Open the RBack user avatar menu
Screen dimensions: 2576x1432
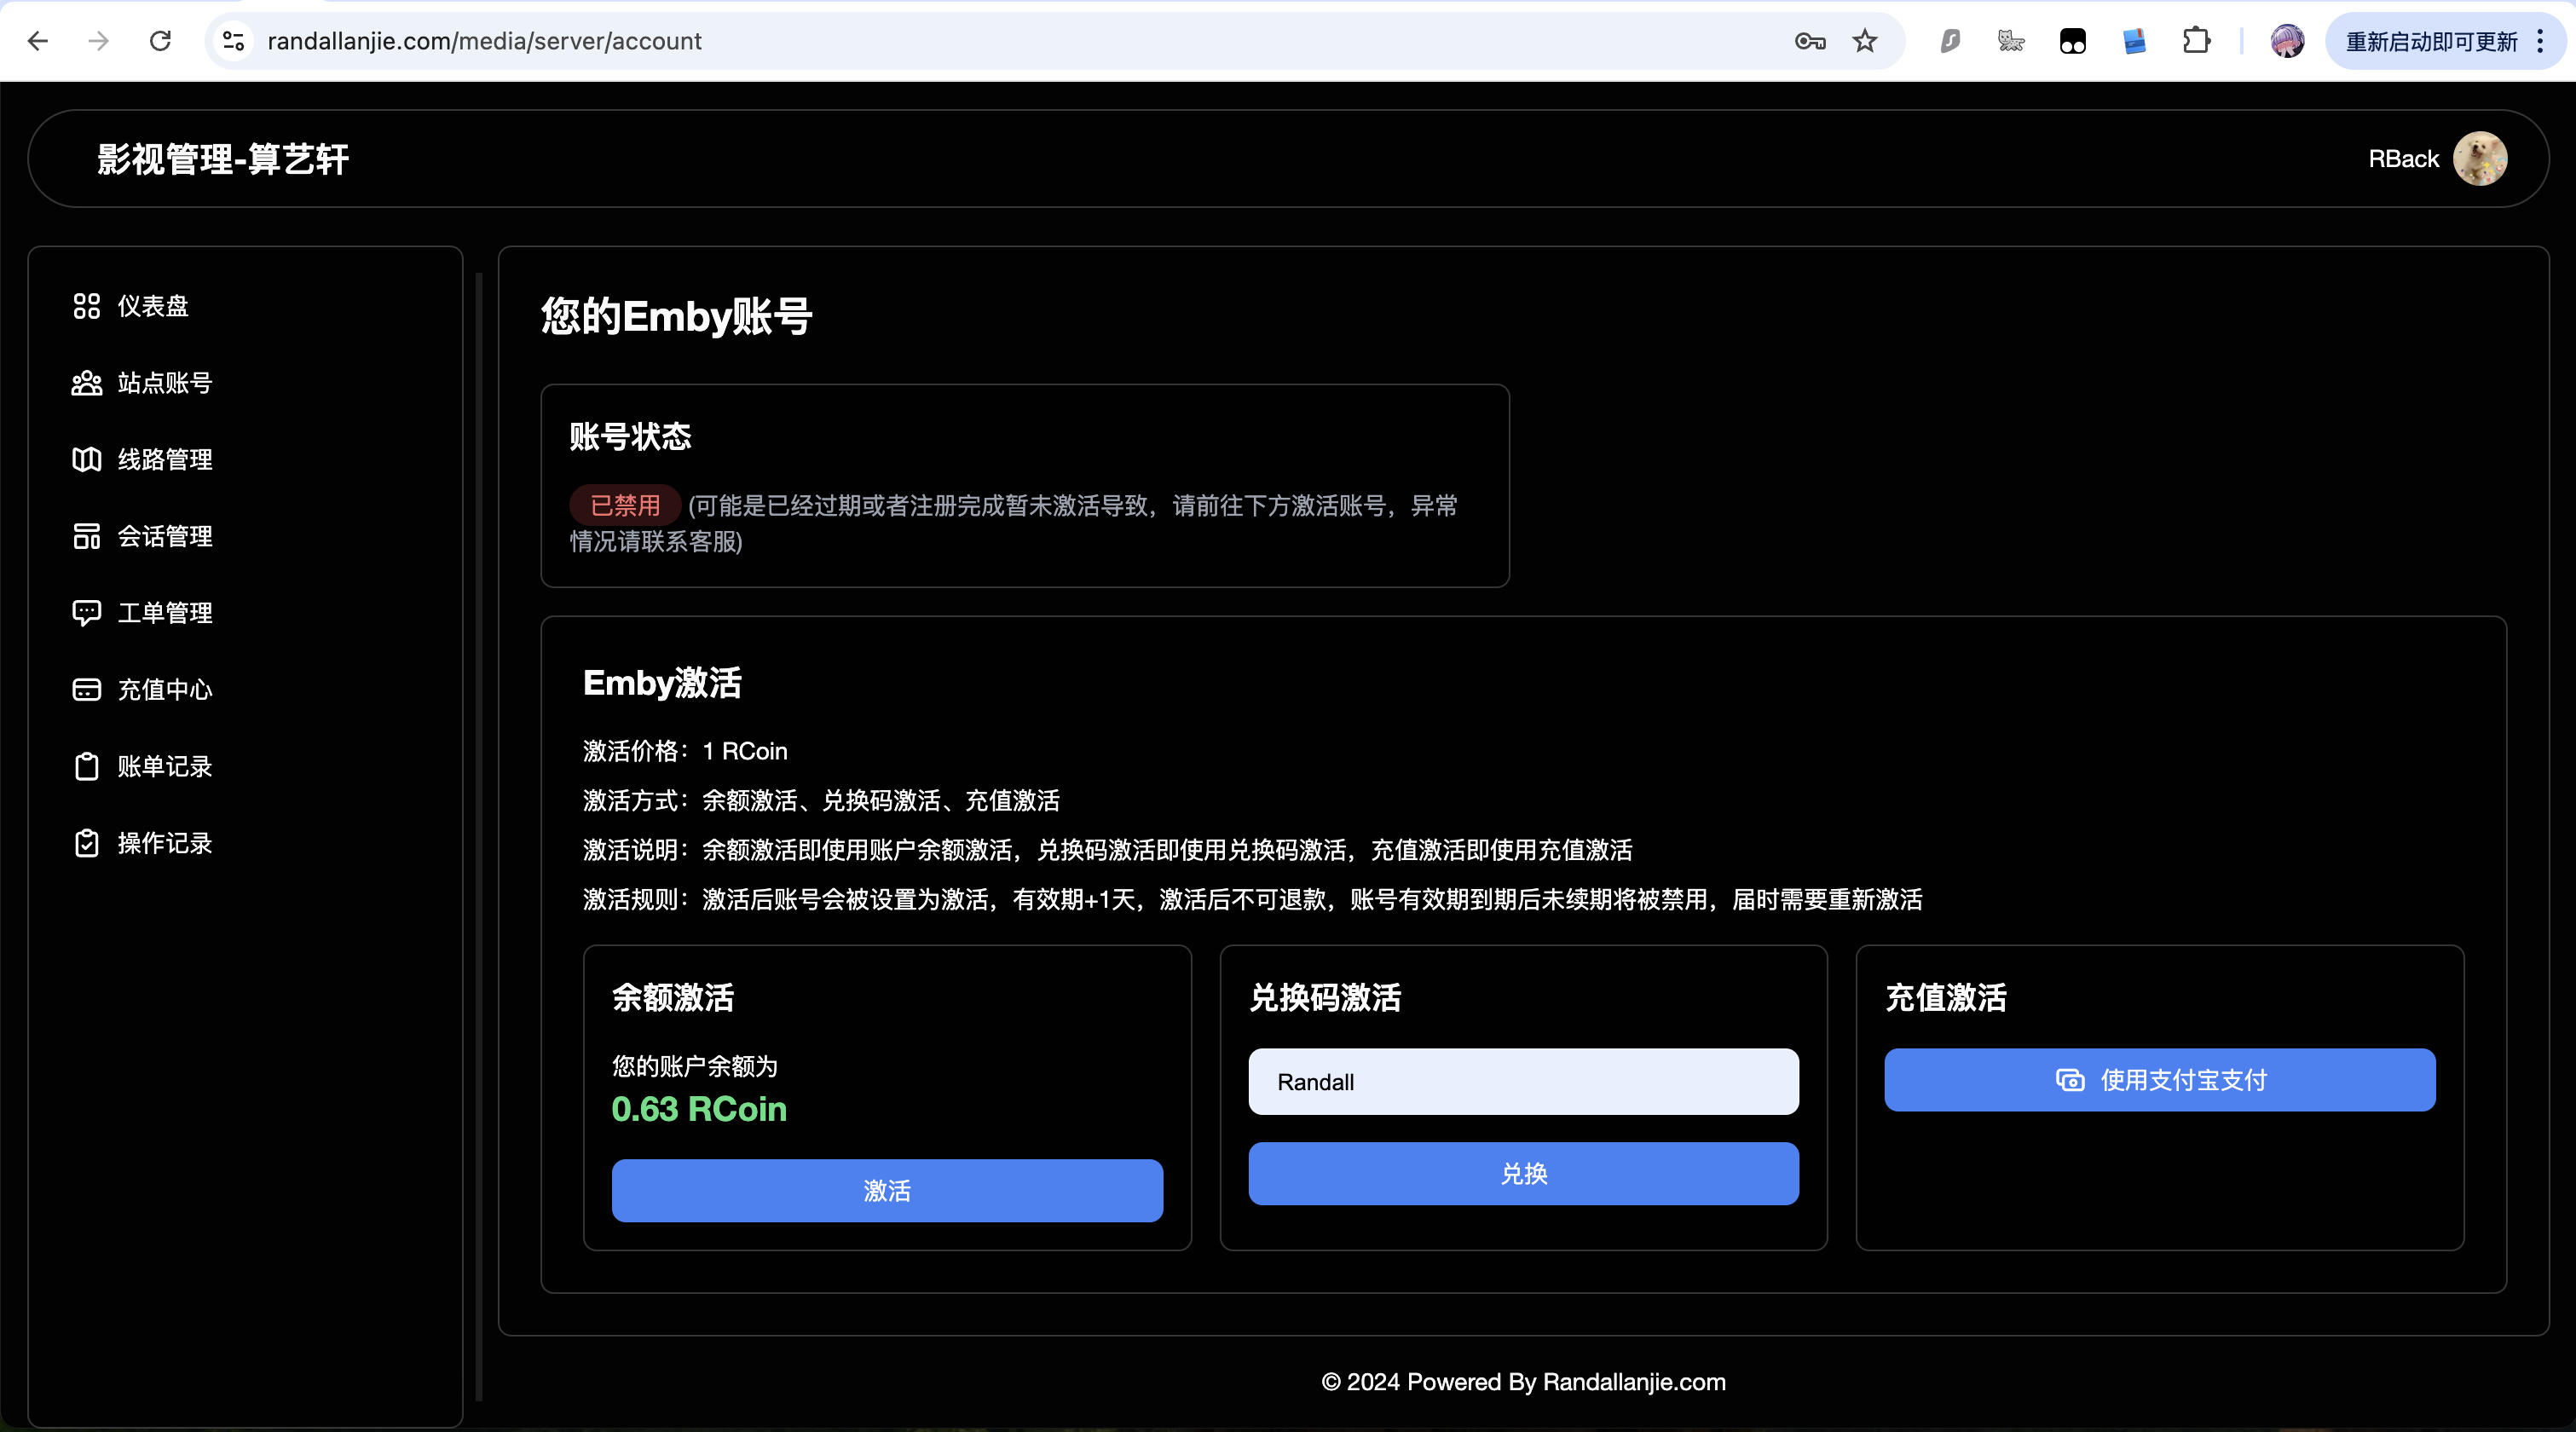2480,159
